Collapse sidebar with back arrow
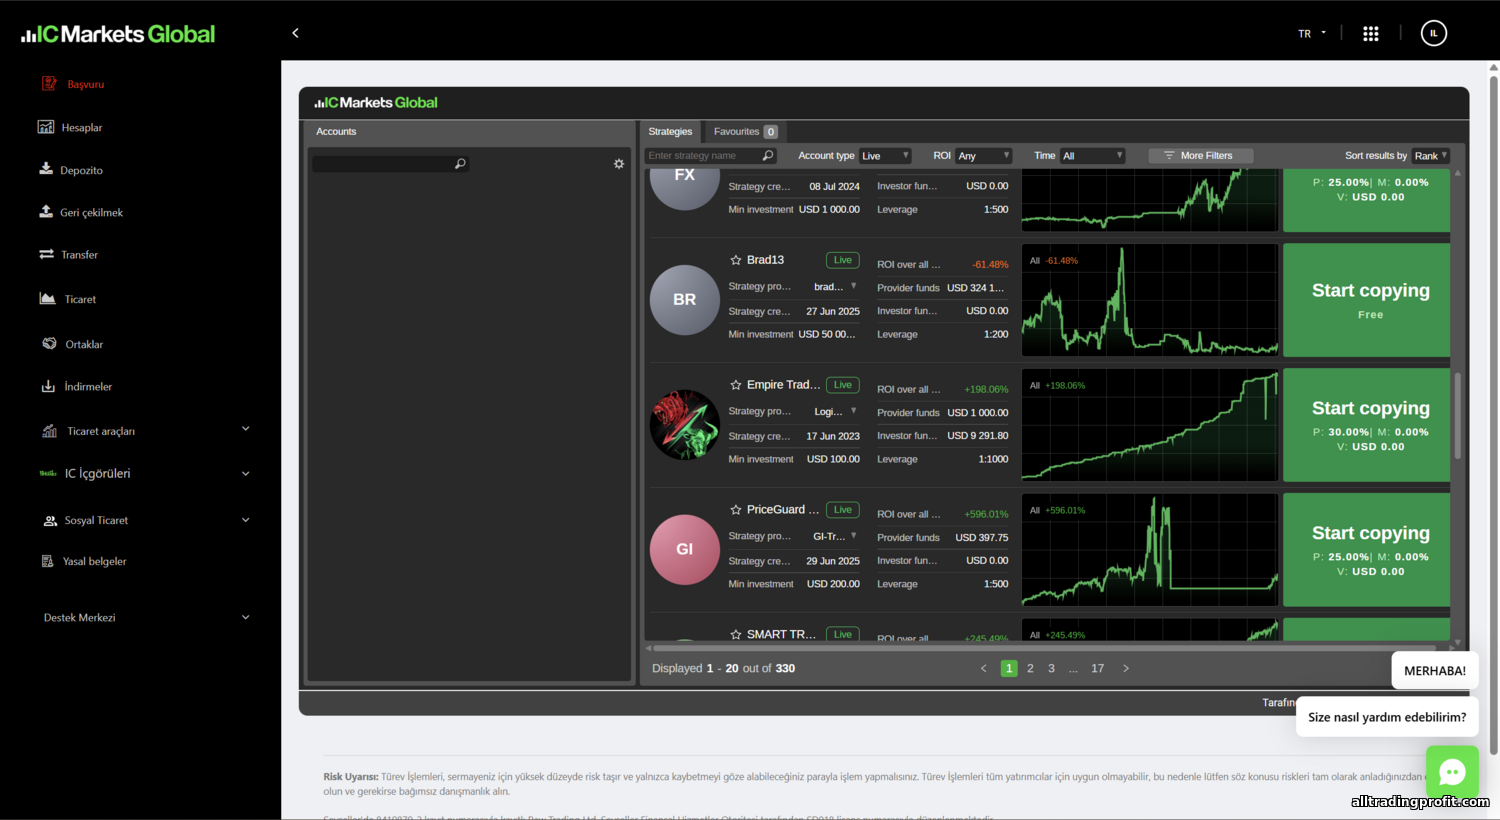 (x=295, y=33)
